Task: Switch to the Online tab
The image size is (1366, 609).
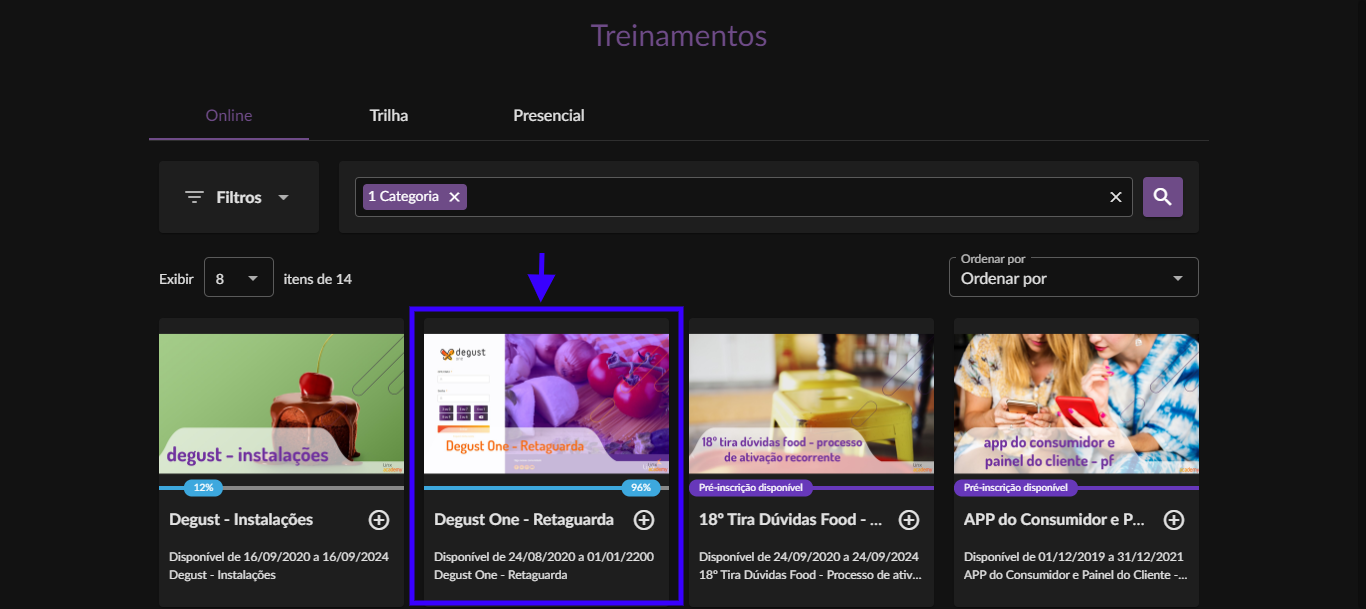Action: tap(229, 115)
